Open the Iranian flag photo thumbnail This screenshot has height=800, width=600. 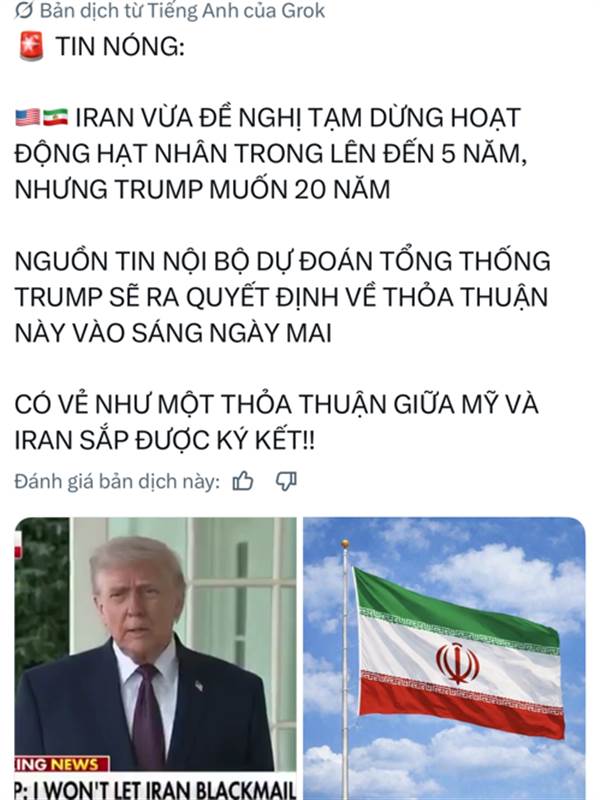click(444, 659)
